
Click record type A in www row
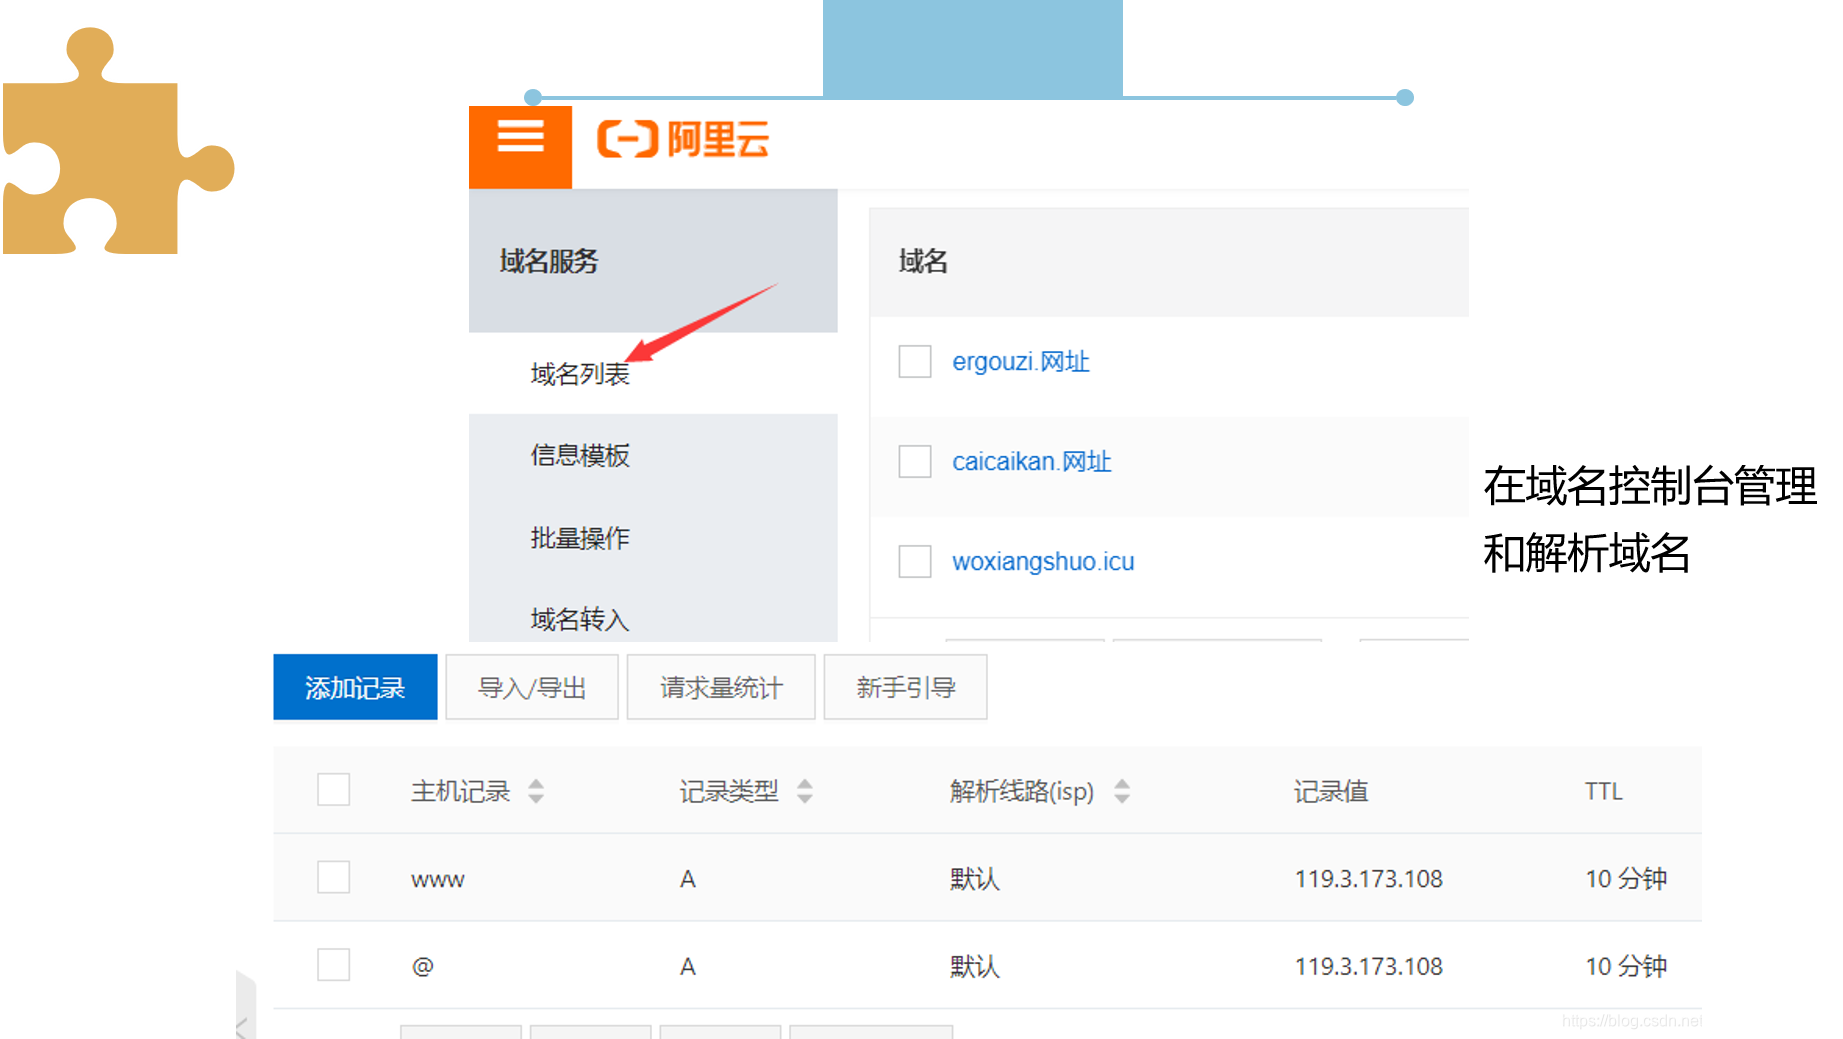click(688, 879)
